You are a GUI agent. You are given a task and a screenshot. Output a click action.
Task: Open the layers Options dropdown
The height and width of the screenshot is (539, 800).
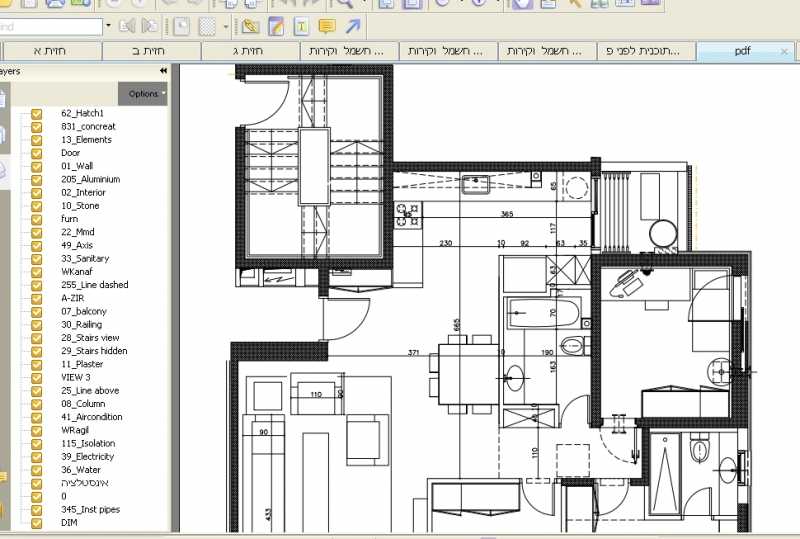click(x=143, y=94)
